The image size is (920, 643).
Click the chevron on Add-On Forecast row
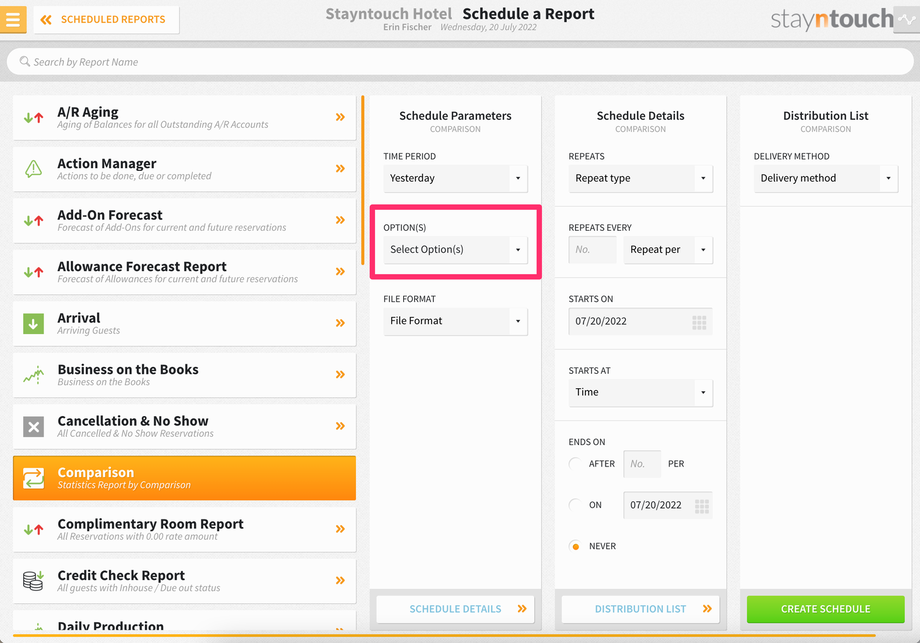click(x=340, y=220)
